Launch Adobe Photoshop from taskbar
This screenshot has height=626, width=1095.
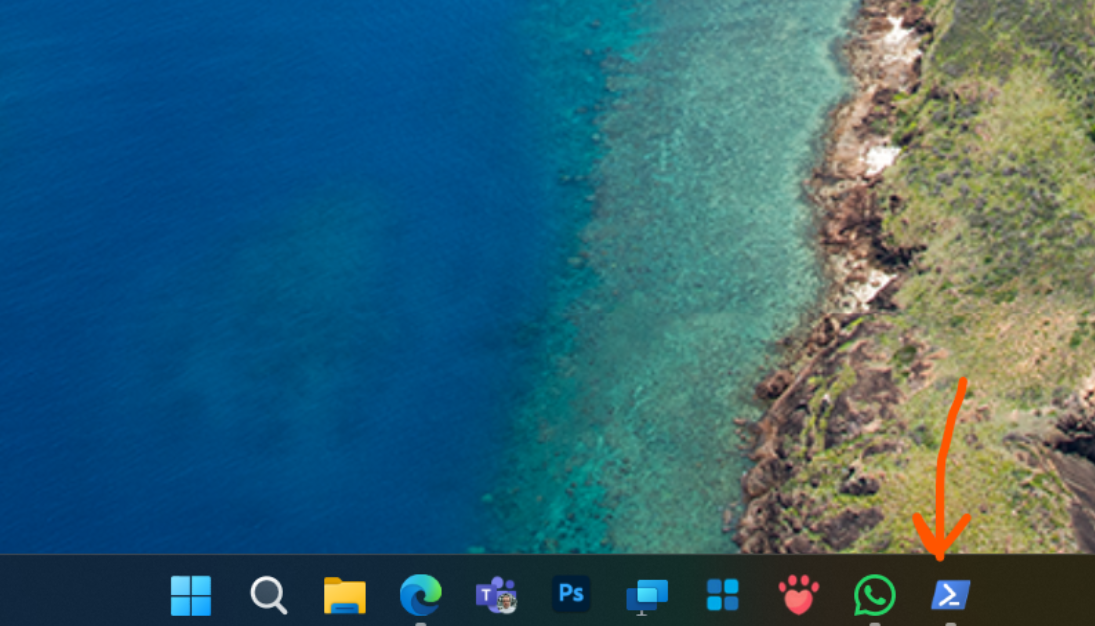[571, 594]
